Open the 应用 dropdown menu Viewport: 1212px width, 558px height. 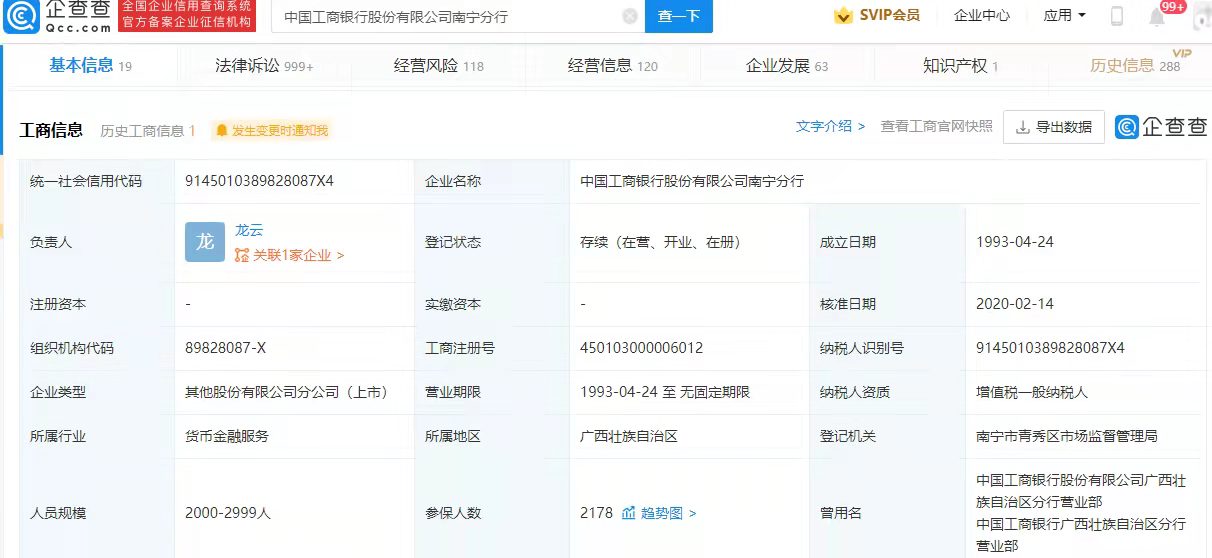tap(1063, 16)
